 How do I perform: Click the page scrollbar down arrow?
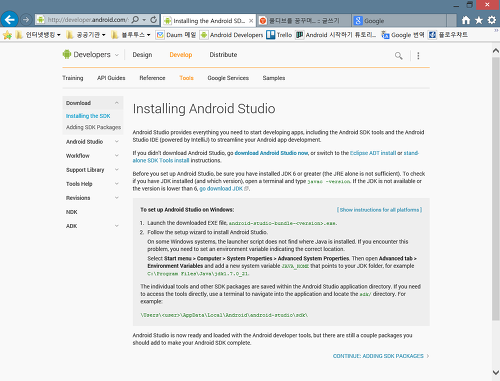(496, 372)
